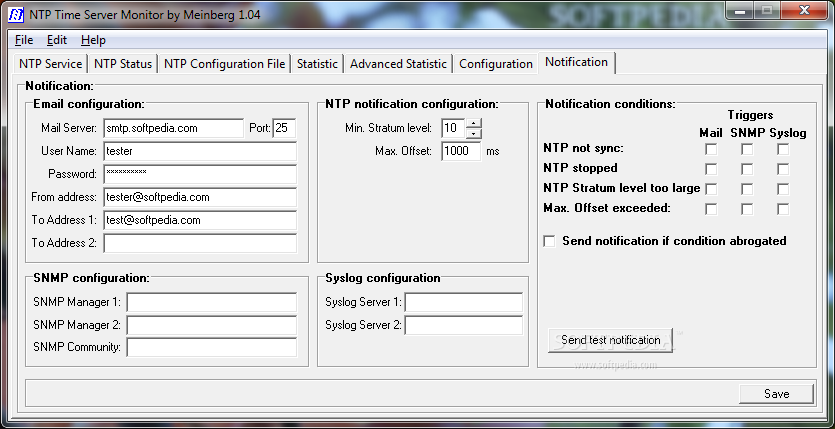Decrease Min. Stratum level with down arrow
This screenshot has height=429, width=835.
tap(473, 133)
